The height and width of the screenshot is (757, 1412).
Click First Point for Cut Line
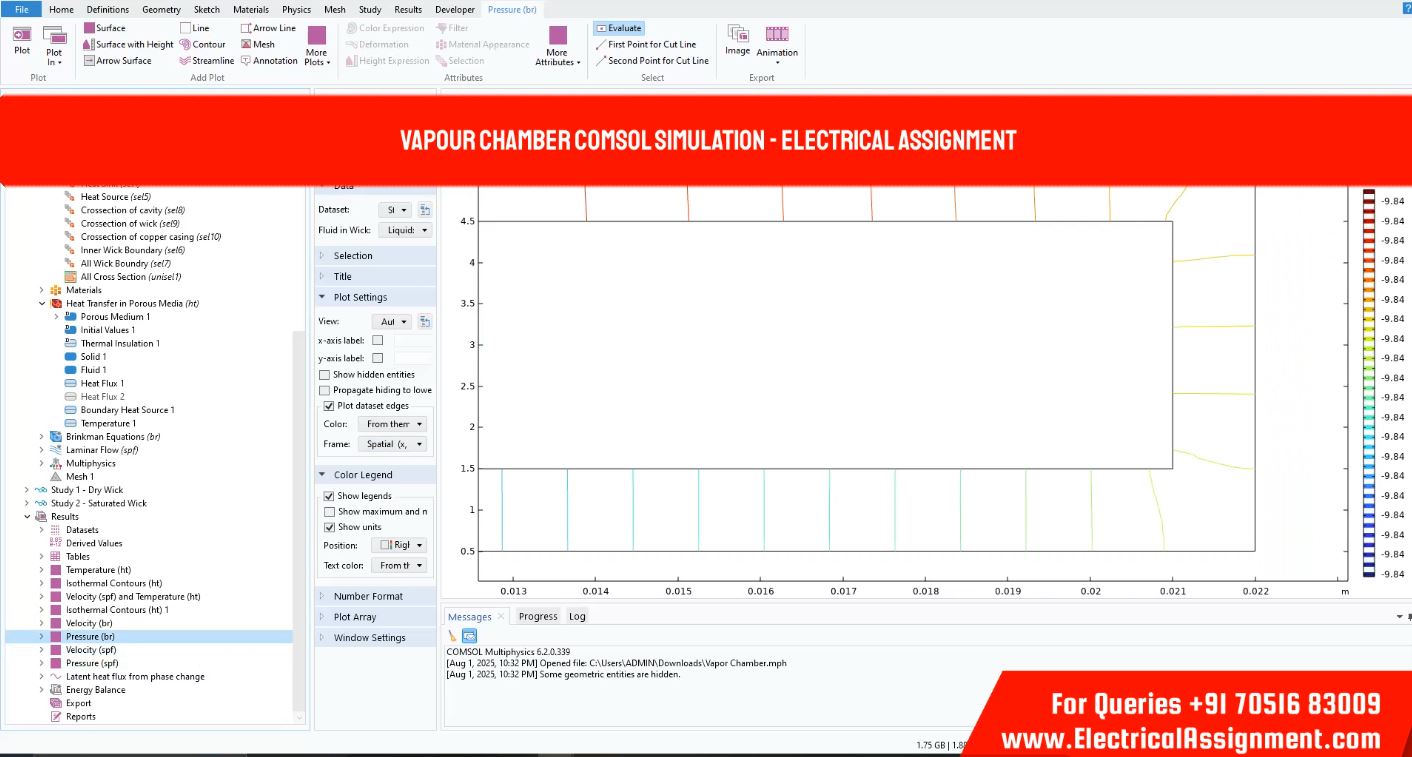click(x=651, y=44)
